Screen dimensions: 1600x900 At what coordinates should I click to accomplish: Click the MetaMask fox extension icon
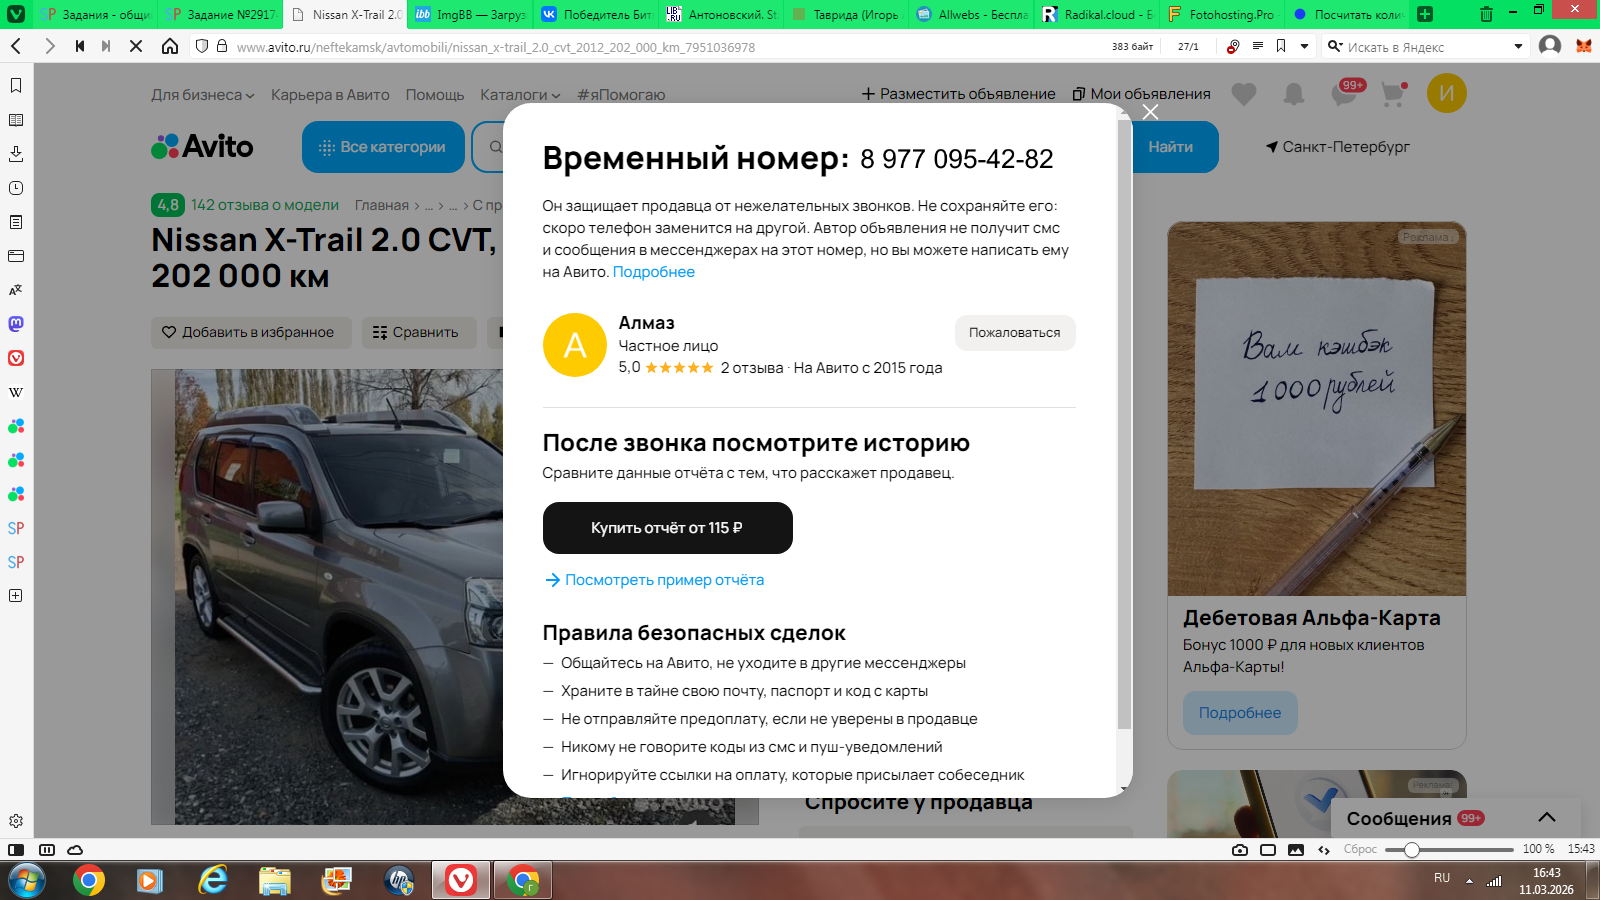(1584, 46)
